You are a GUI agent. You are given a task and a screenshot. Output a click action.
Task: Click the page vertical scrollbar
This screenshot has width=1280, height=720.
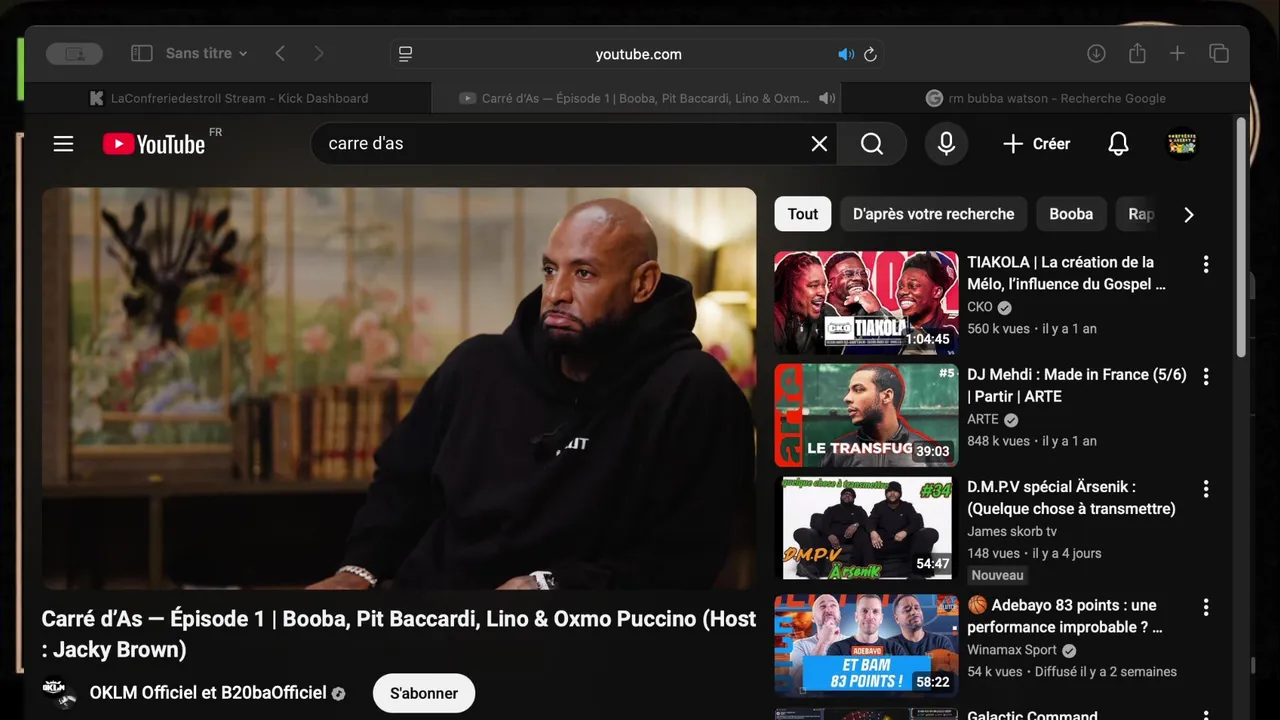[x=1241, y=238]
